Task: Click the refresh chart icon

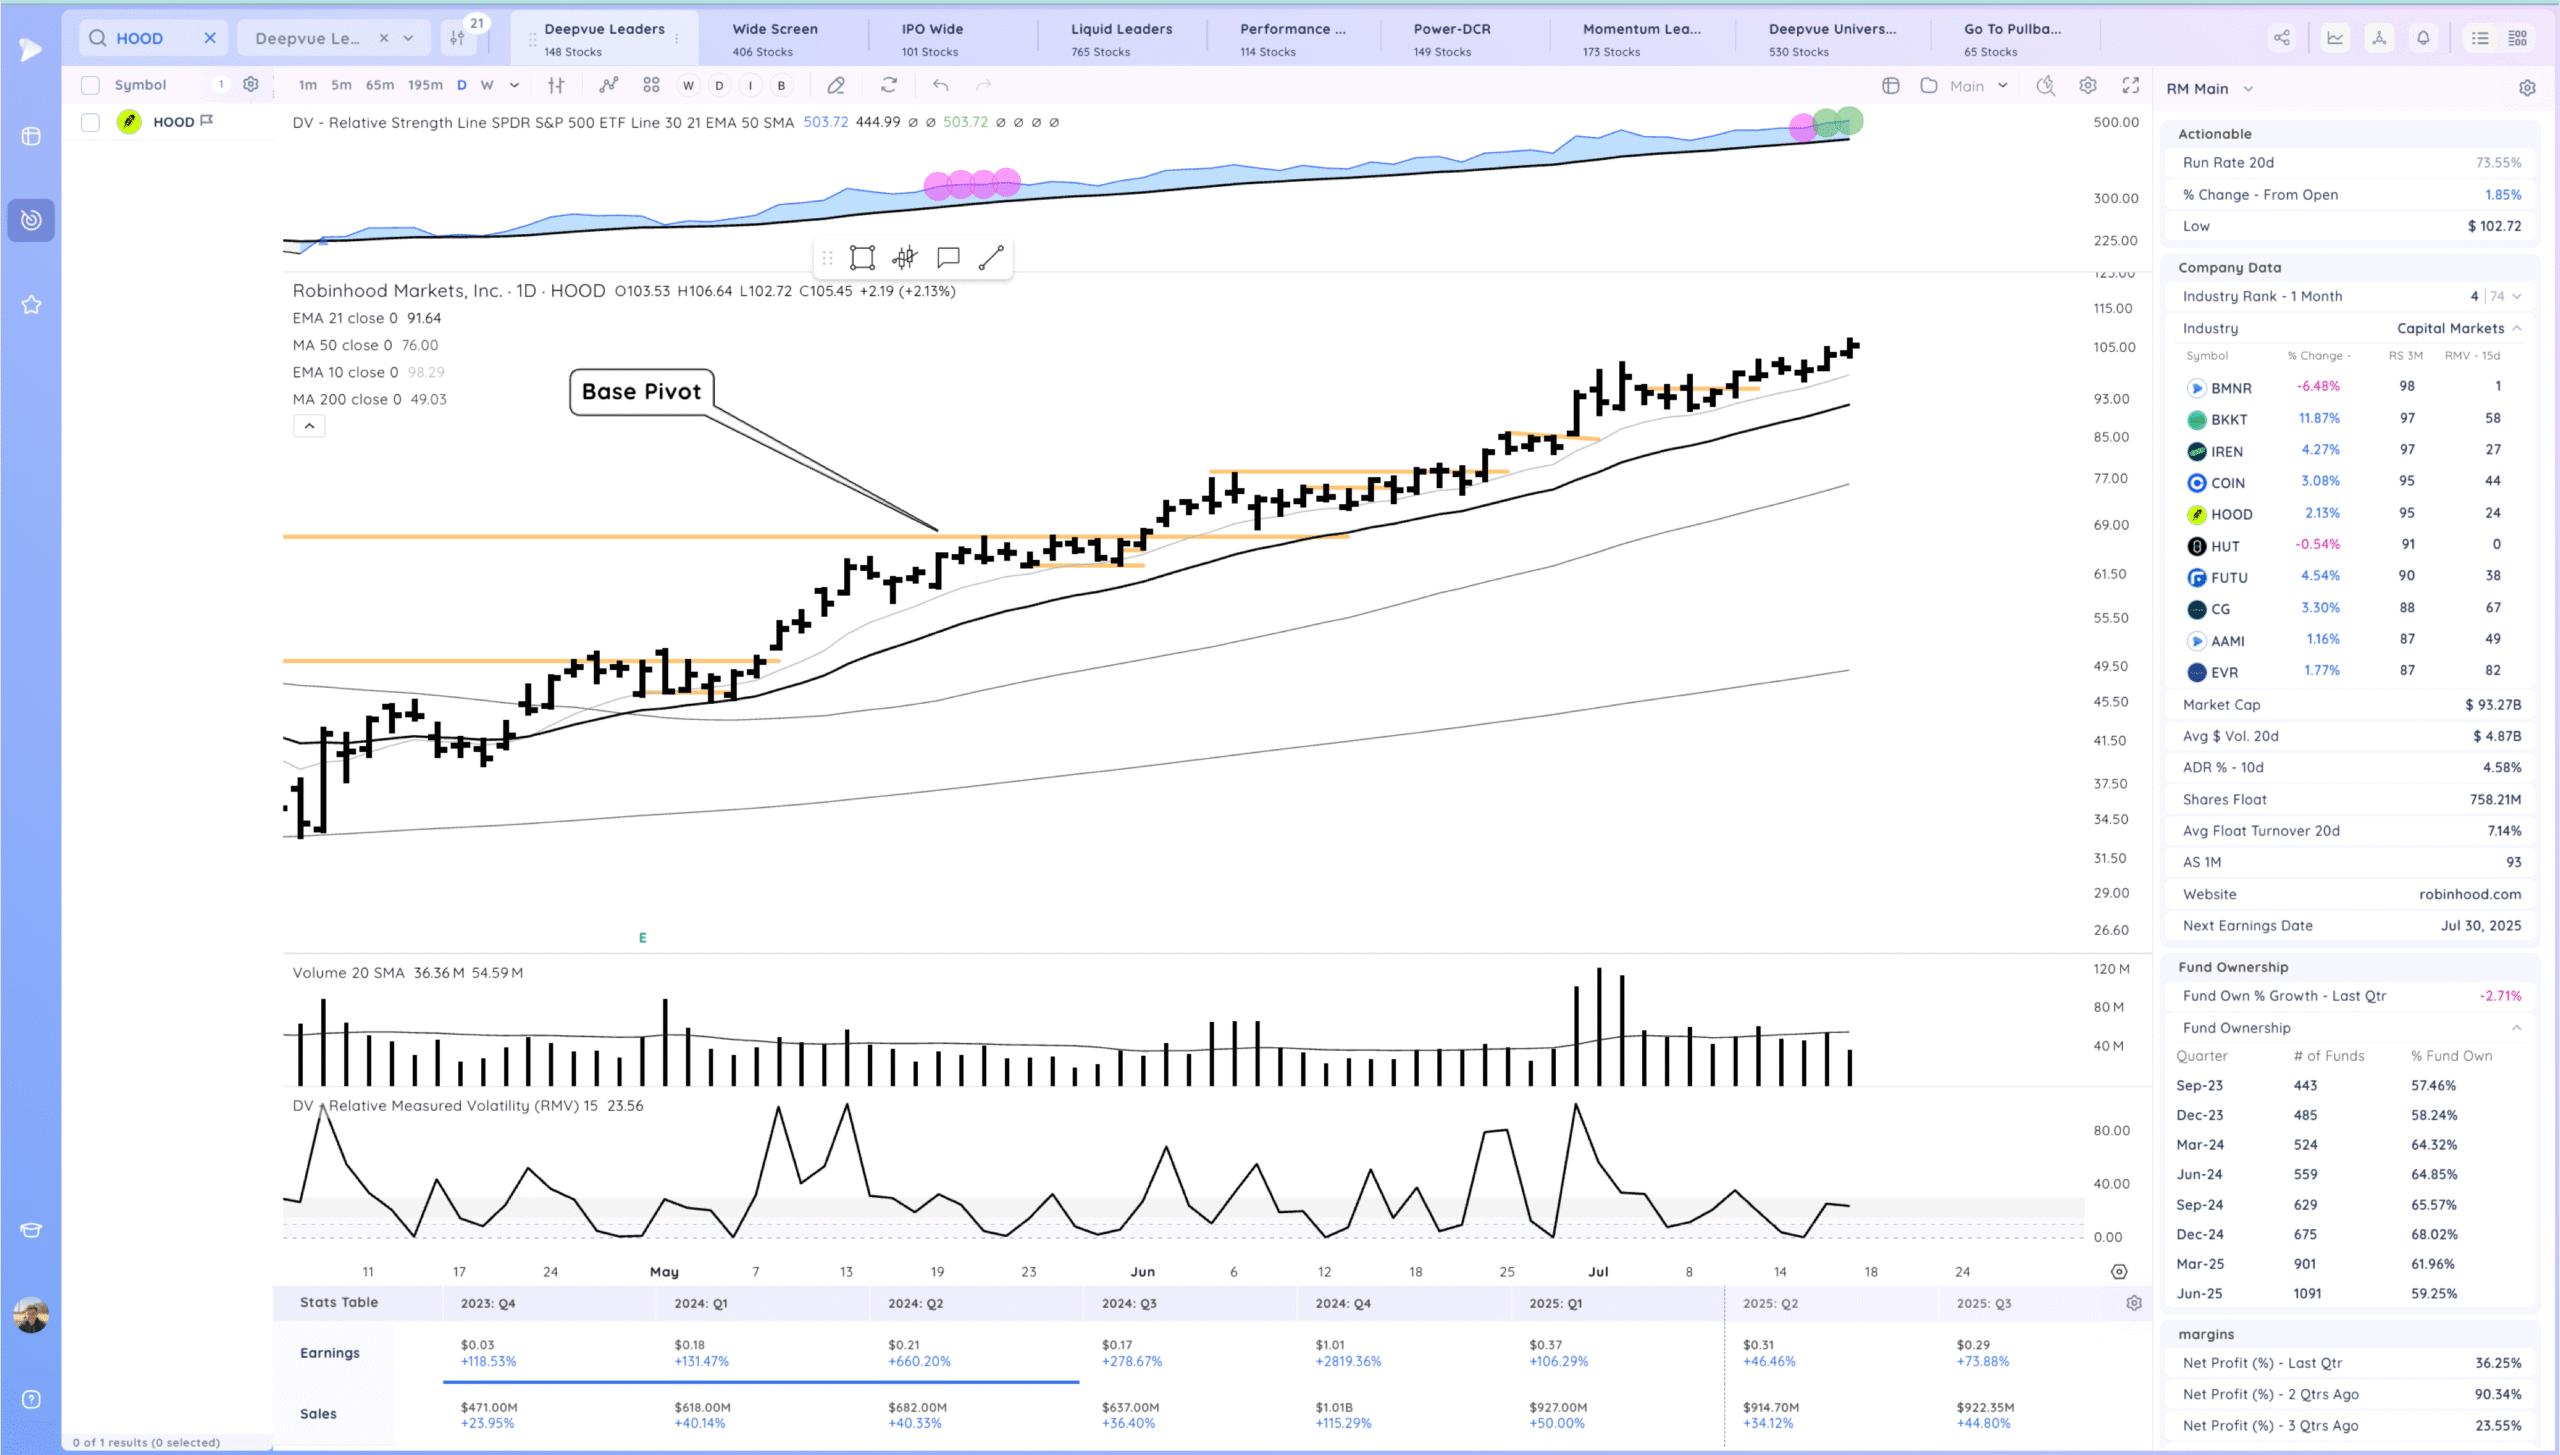Action: click(888, 85)
